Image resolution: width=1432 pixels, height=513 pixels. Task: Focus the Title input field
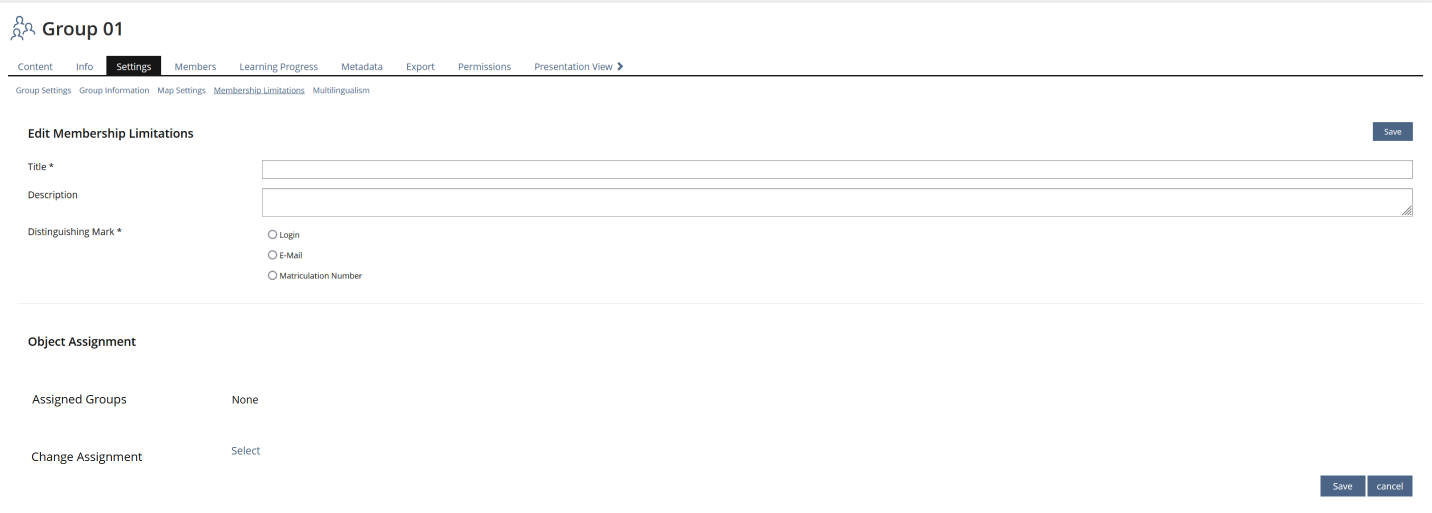coord(837,169)
